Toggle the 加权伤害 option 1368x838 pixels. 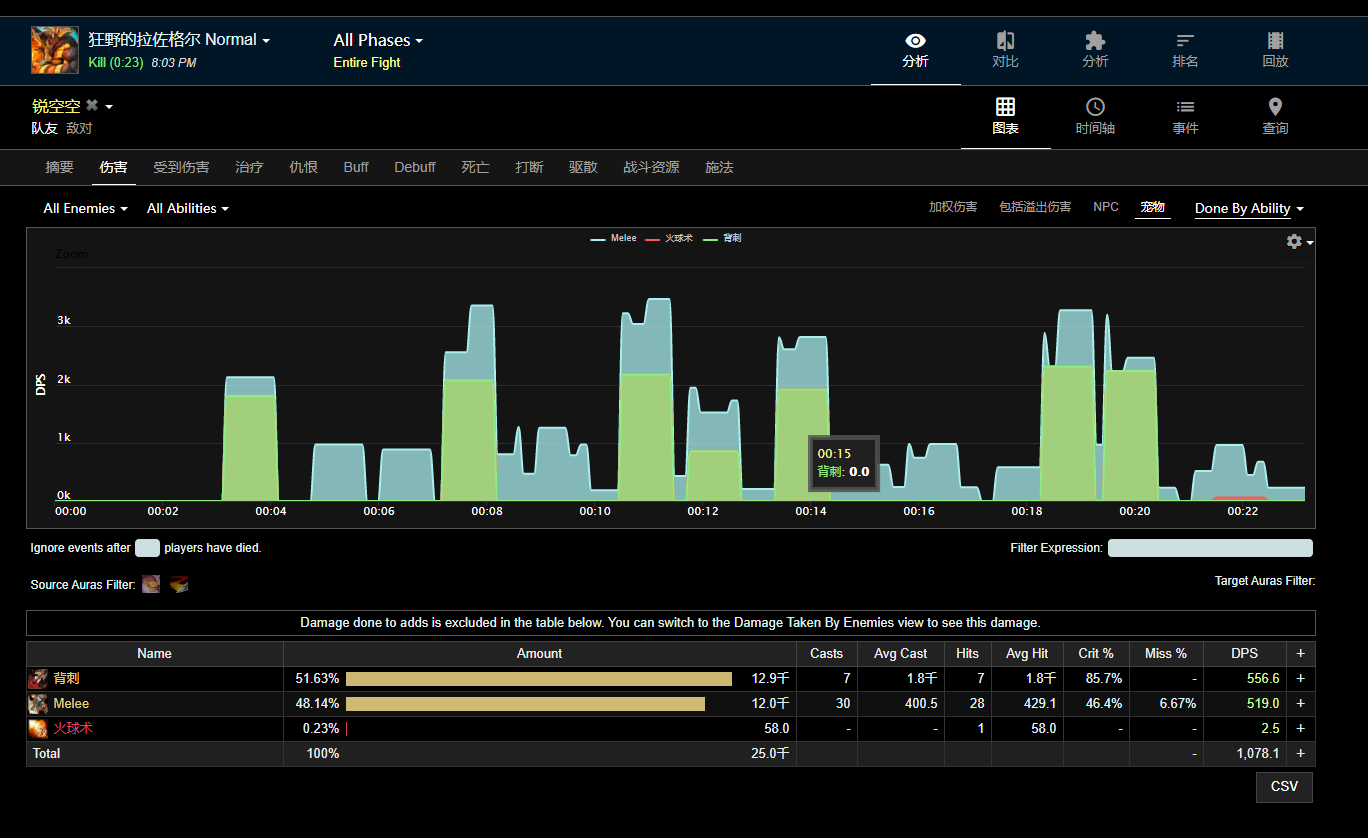tap(953, 207)
